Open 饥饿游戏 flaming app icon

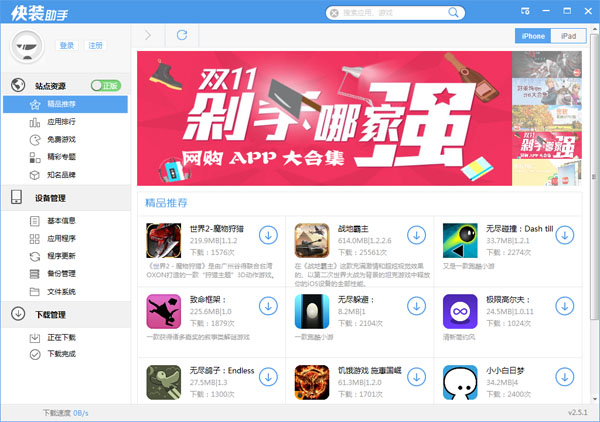(312, 383)
